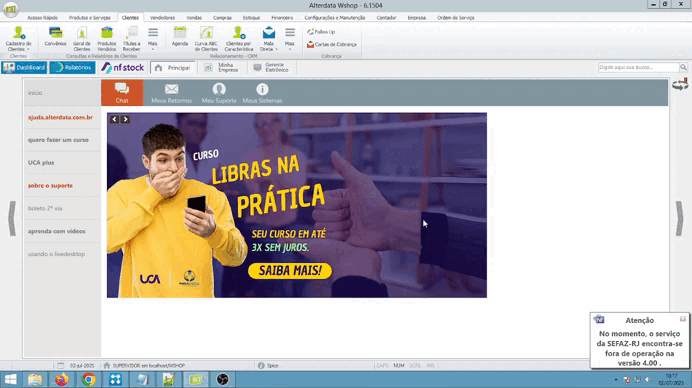The height and width of the screenshot is (388, 692).
Task: Click the SAIBA MAIS banner button
Action: (290, 271)
